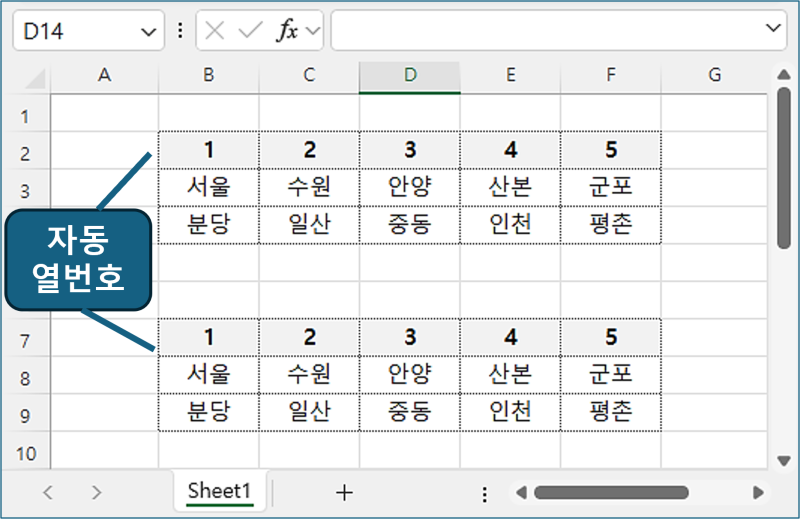Click the cell containing 서울 in row 3
Viewport: 800px width, 519px height.
tap(208, 187)
